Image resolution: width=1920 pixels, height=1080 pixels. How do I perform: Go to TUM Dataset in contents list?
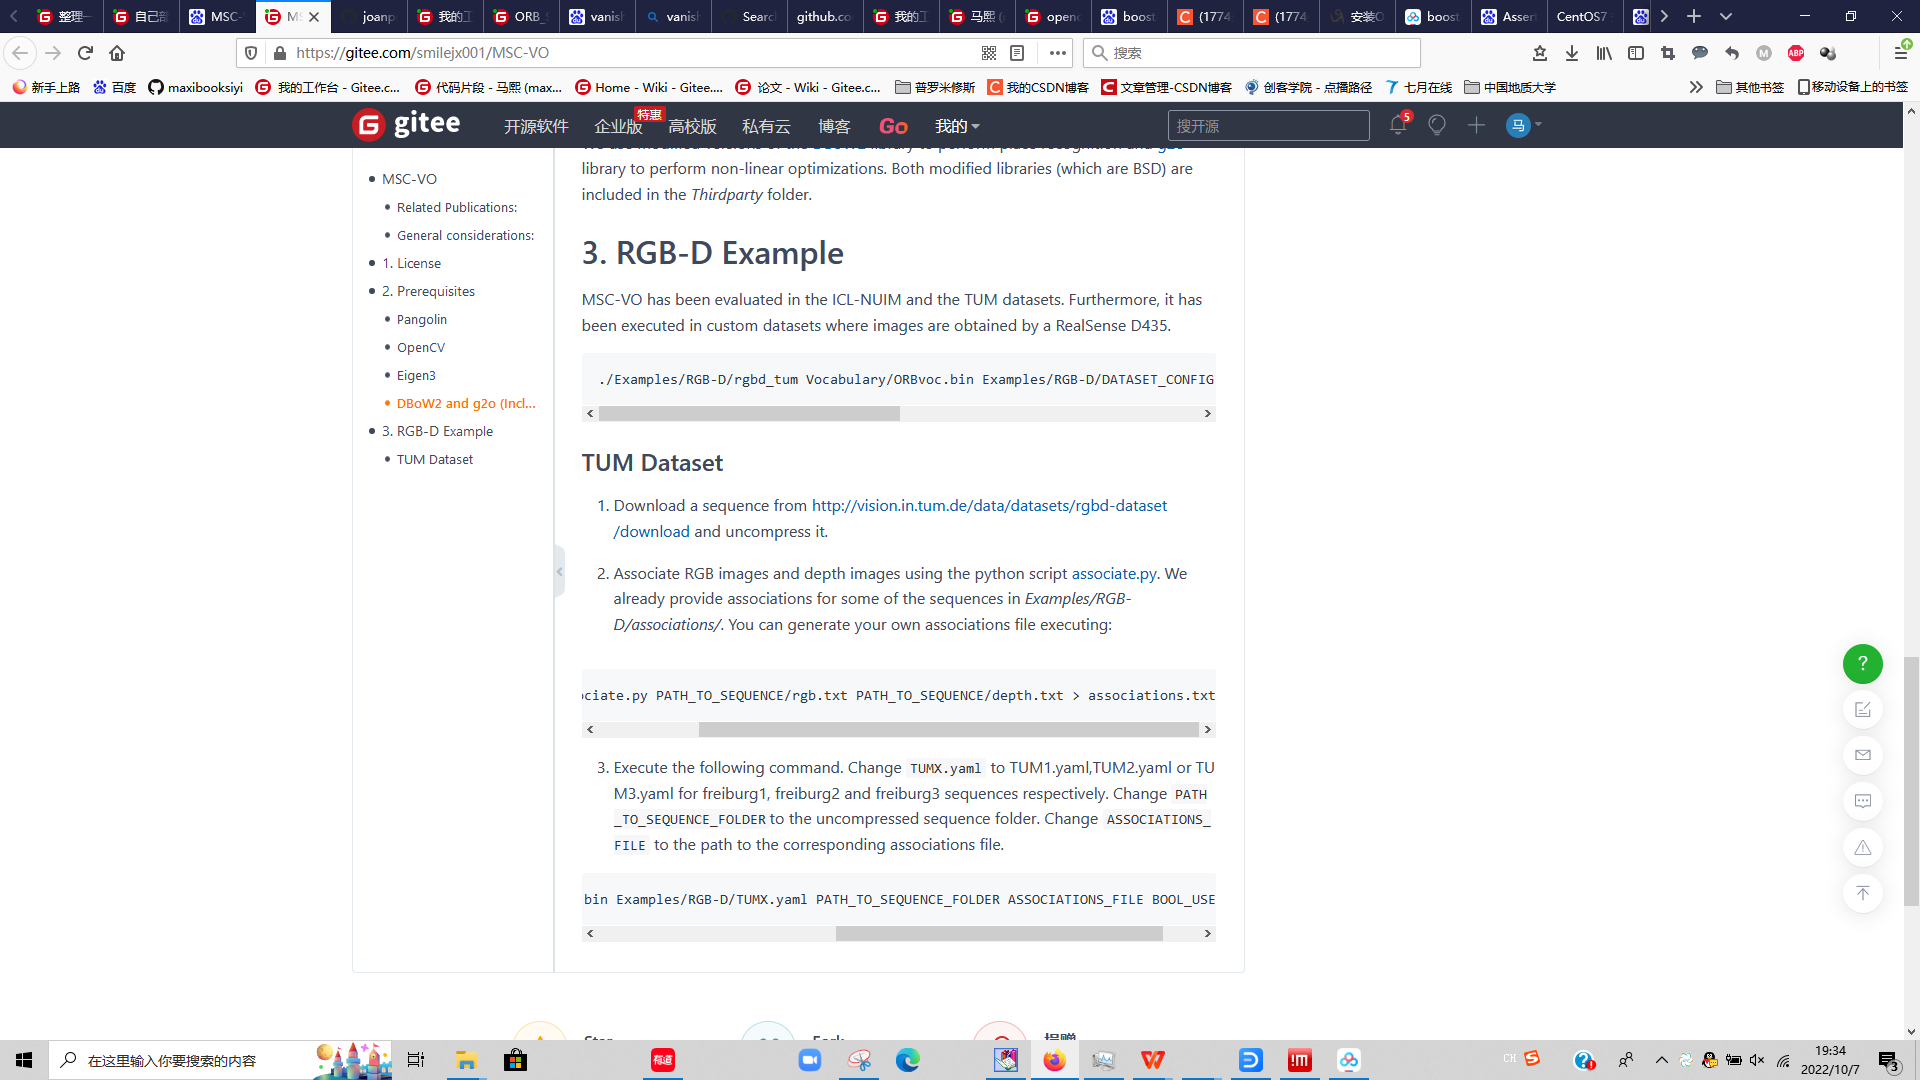pyautogui.click(x=434, y=459)
